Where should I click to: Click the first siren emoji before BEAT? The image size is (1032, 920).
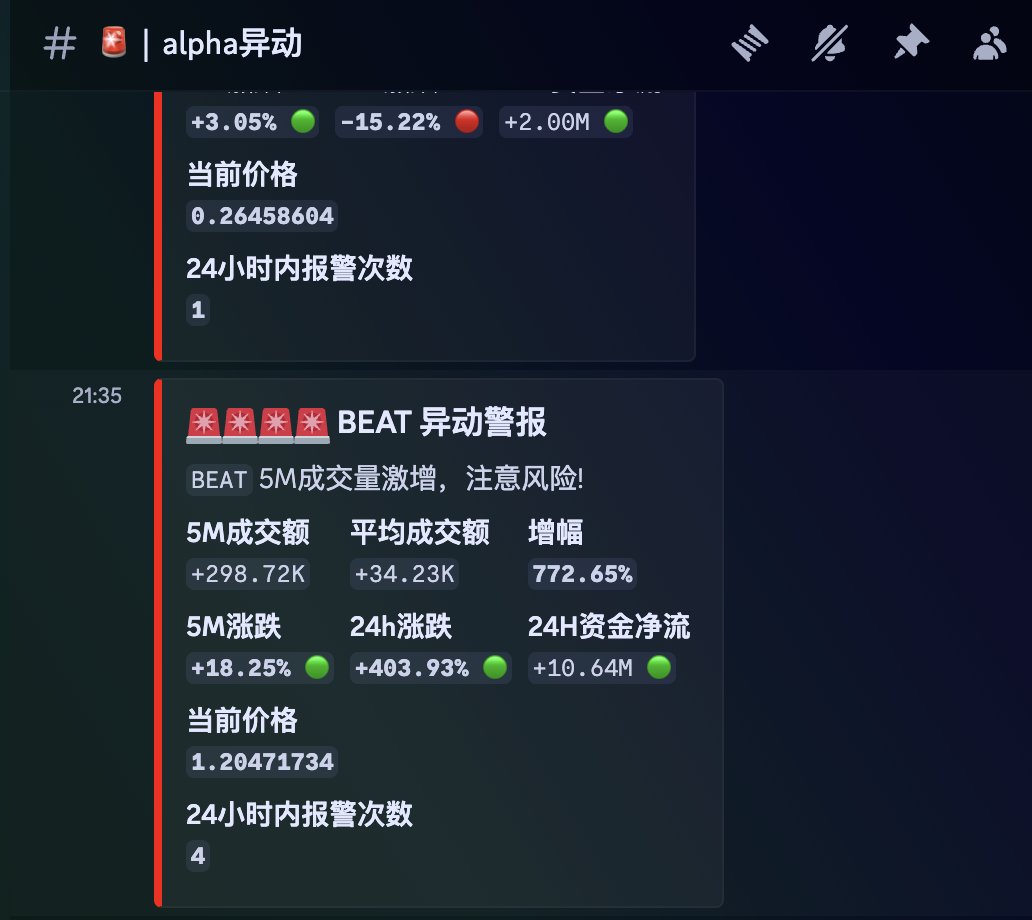coord(204,423)
